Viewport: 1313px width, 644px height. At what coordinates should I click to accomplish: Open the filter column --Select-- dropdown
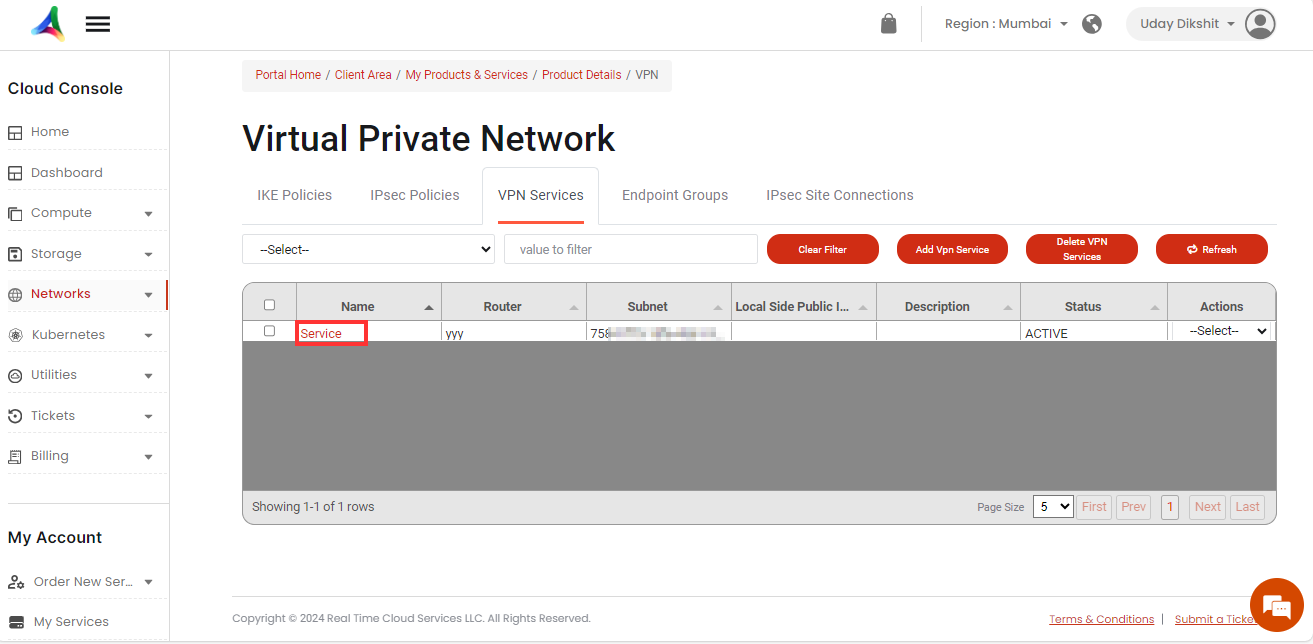point(368,249)
